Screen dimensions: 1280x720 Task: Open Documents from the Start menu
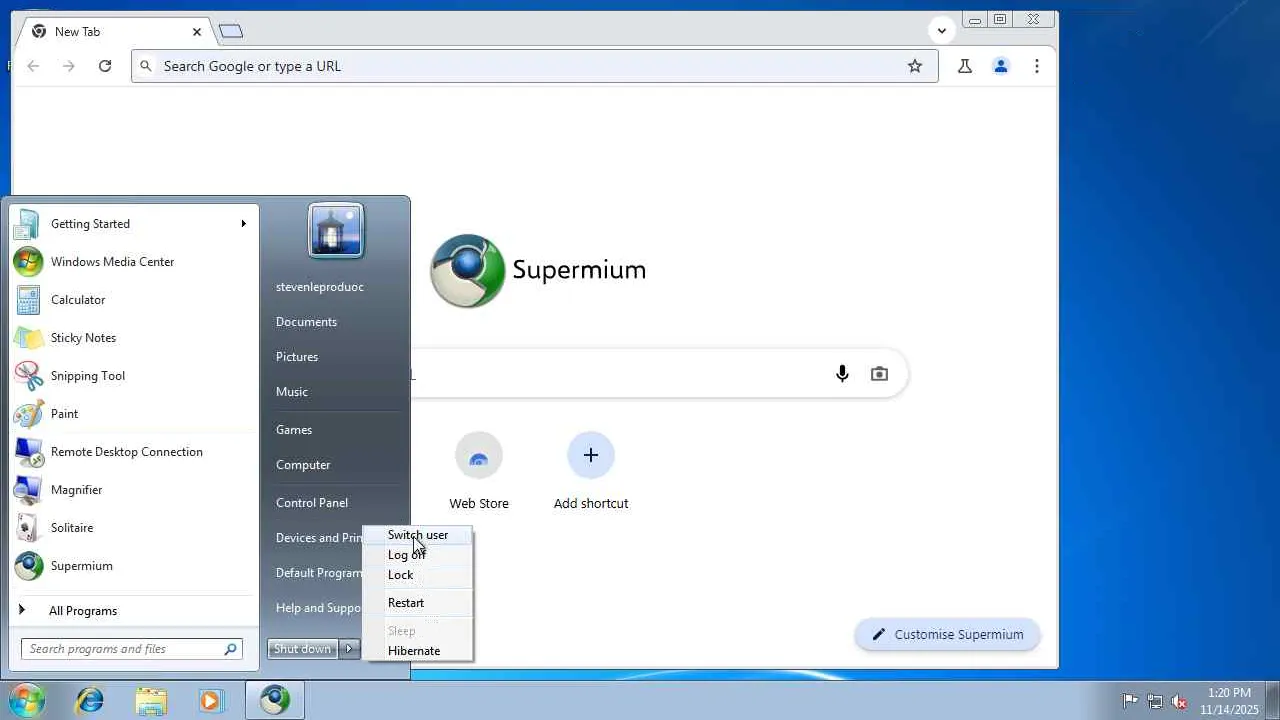[307, 322]
